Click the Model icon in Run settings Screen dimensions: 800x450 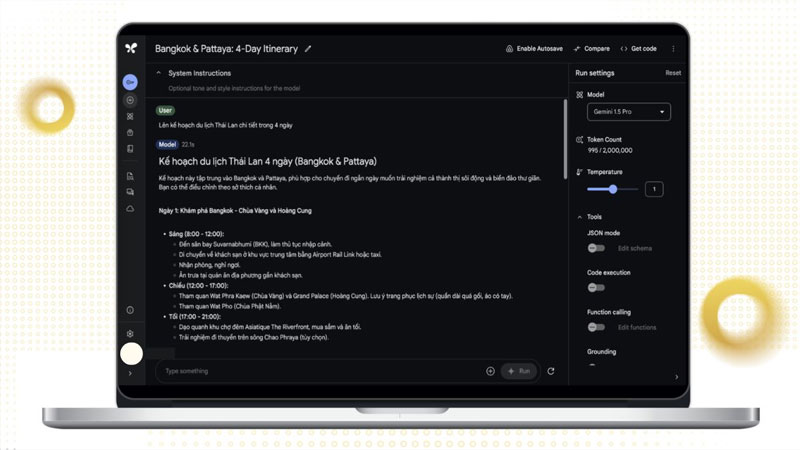[580, 95]
